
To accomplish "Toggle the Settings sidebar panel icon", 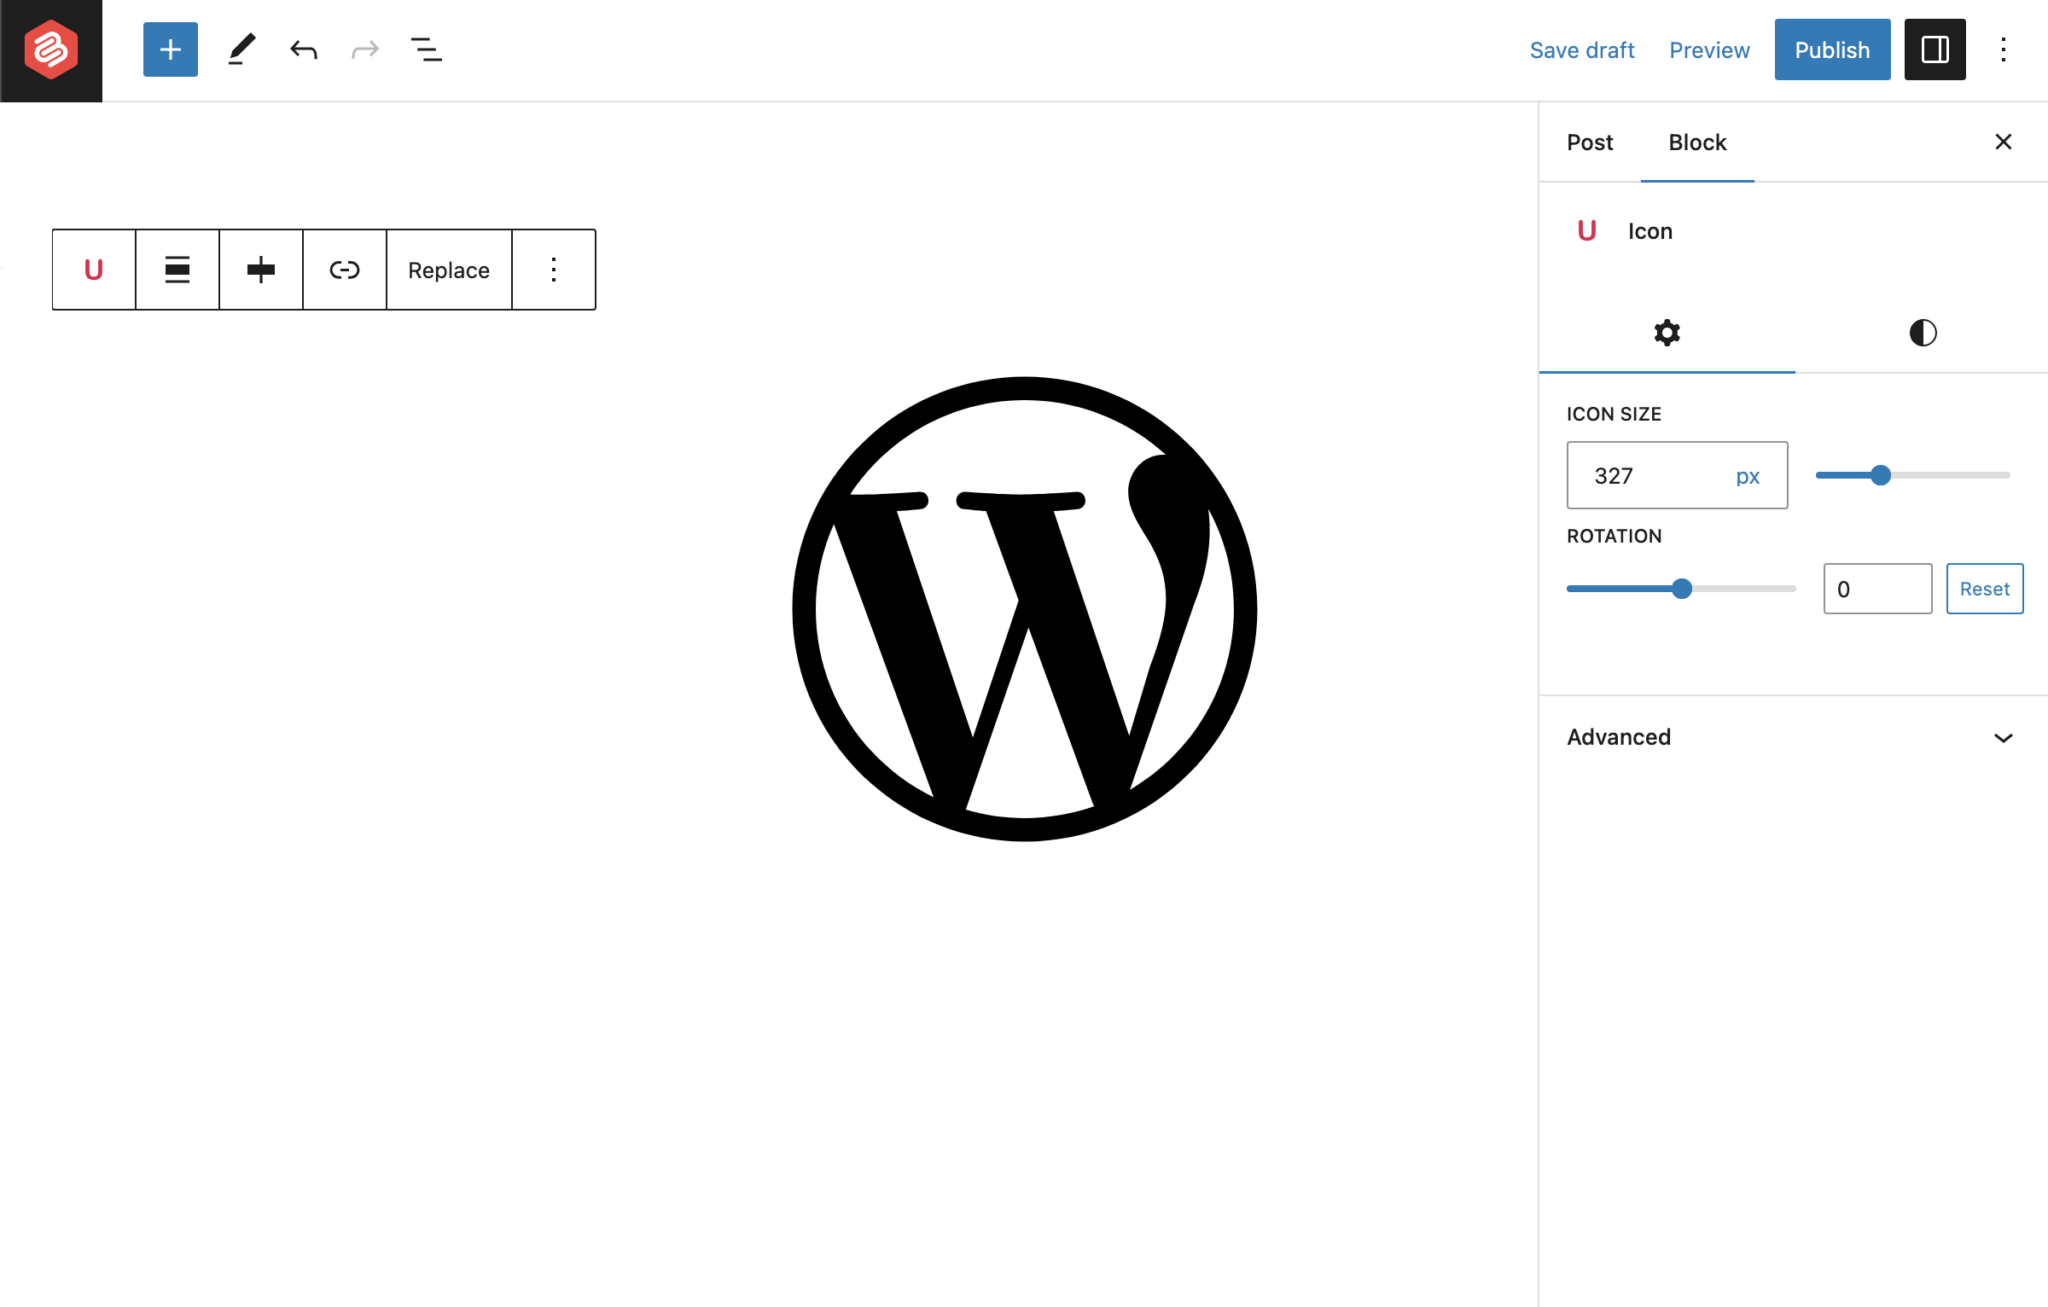I will point(1934,49).
